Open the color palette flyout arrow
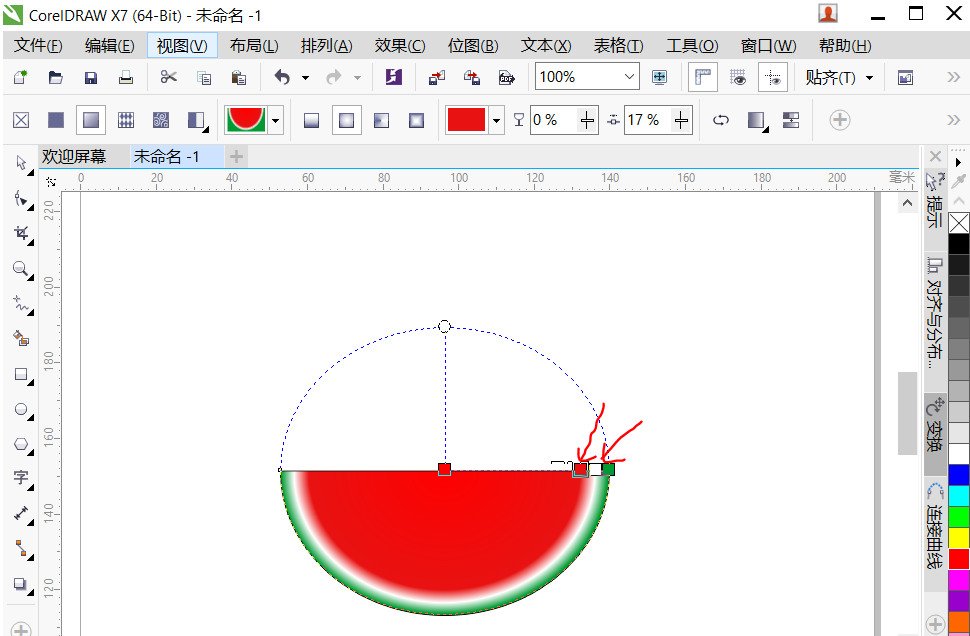This screenshot has width=970, height=636. tap(959, 163)
